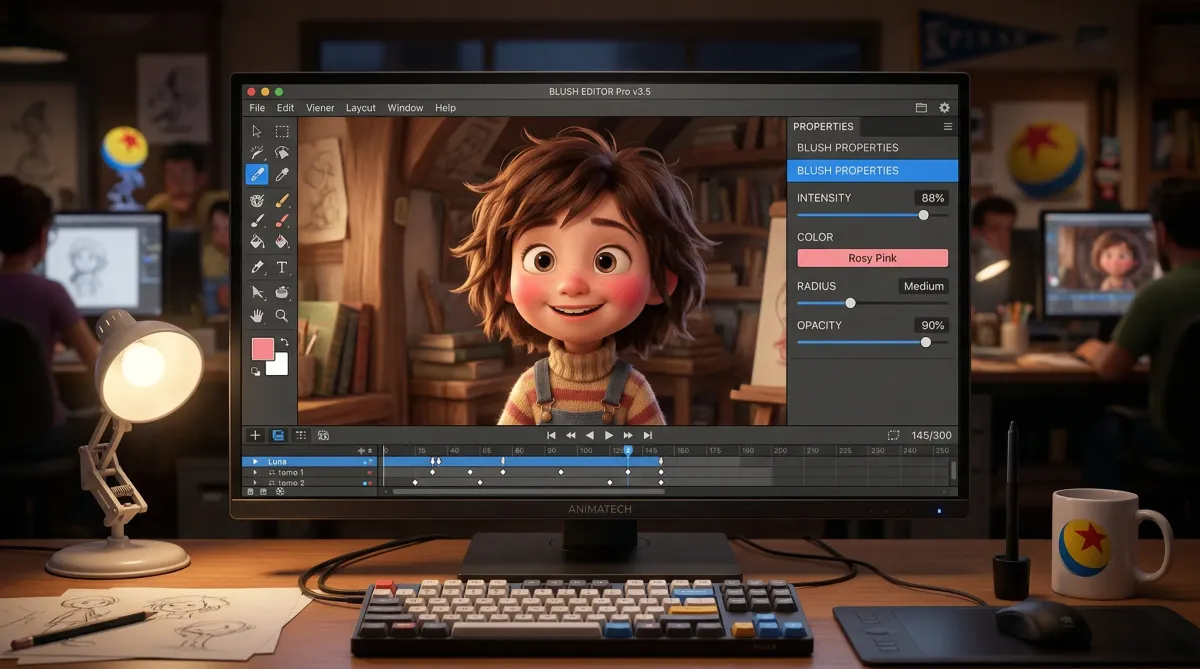Expand the Luna layer
1200x669 pixels.
[x=255, y=461]
